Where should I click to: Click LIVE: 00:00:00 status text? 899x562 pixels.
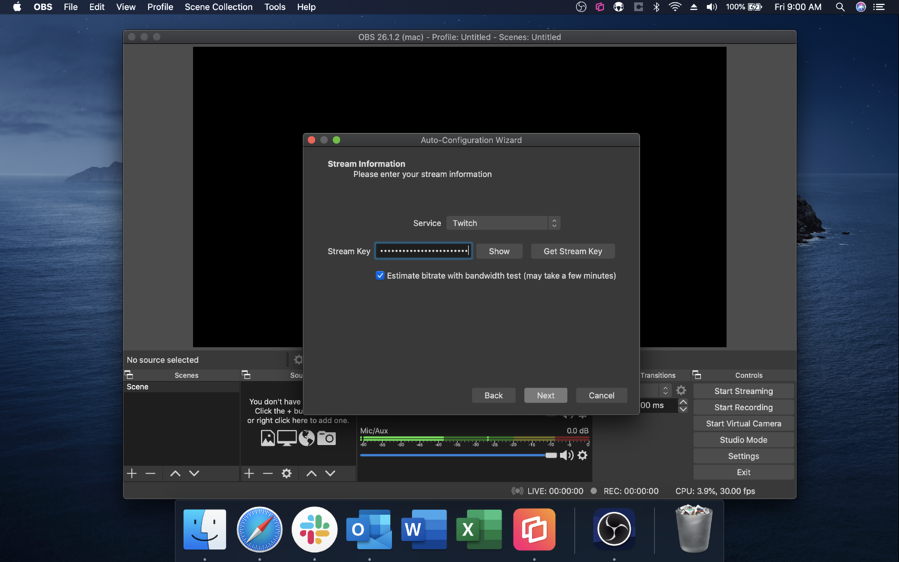point(555,491)
